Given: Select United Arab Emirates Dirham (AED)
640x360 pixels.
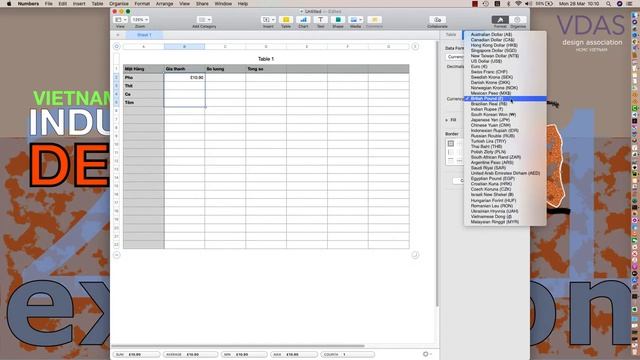Looking at the screenshot, I should [x=505, y=173].
